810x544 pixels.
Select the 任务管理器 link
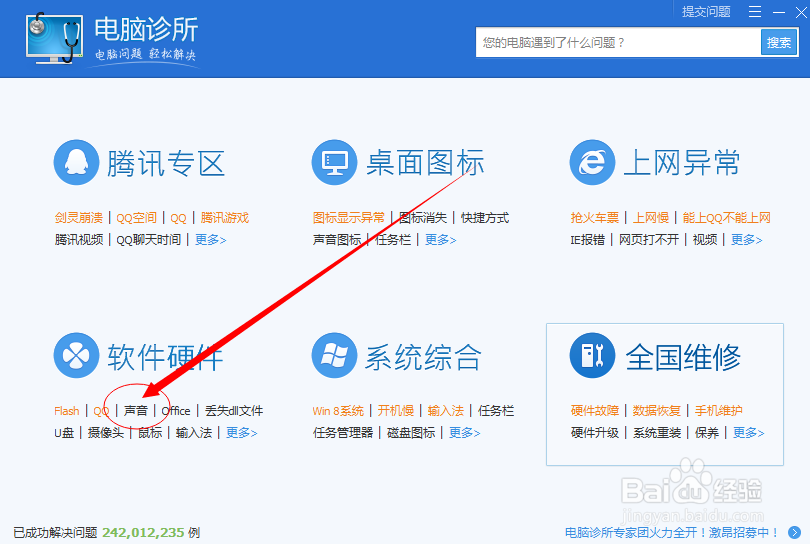[343, 433]
